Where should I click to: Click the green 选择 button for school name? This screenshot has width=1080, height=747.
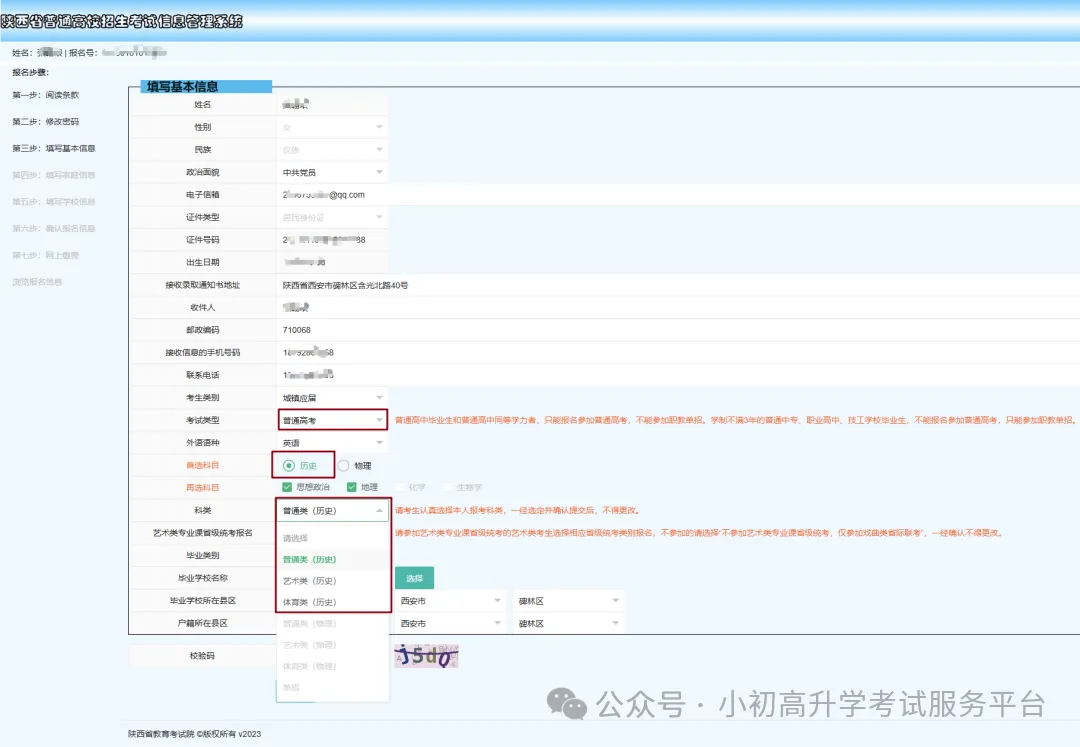pyautogui.click(x=414, y=578)
